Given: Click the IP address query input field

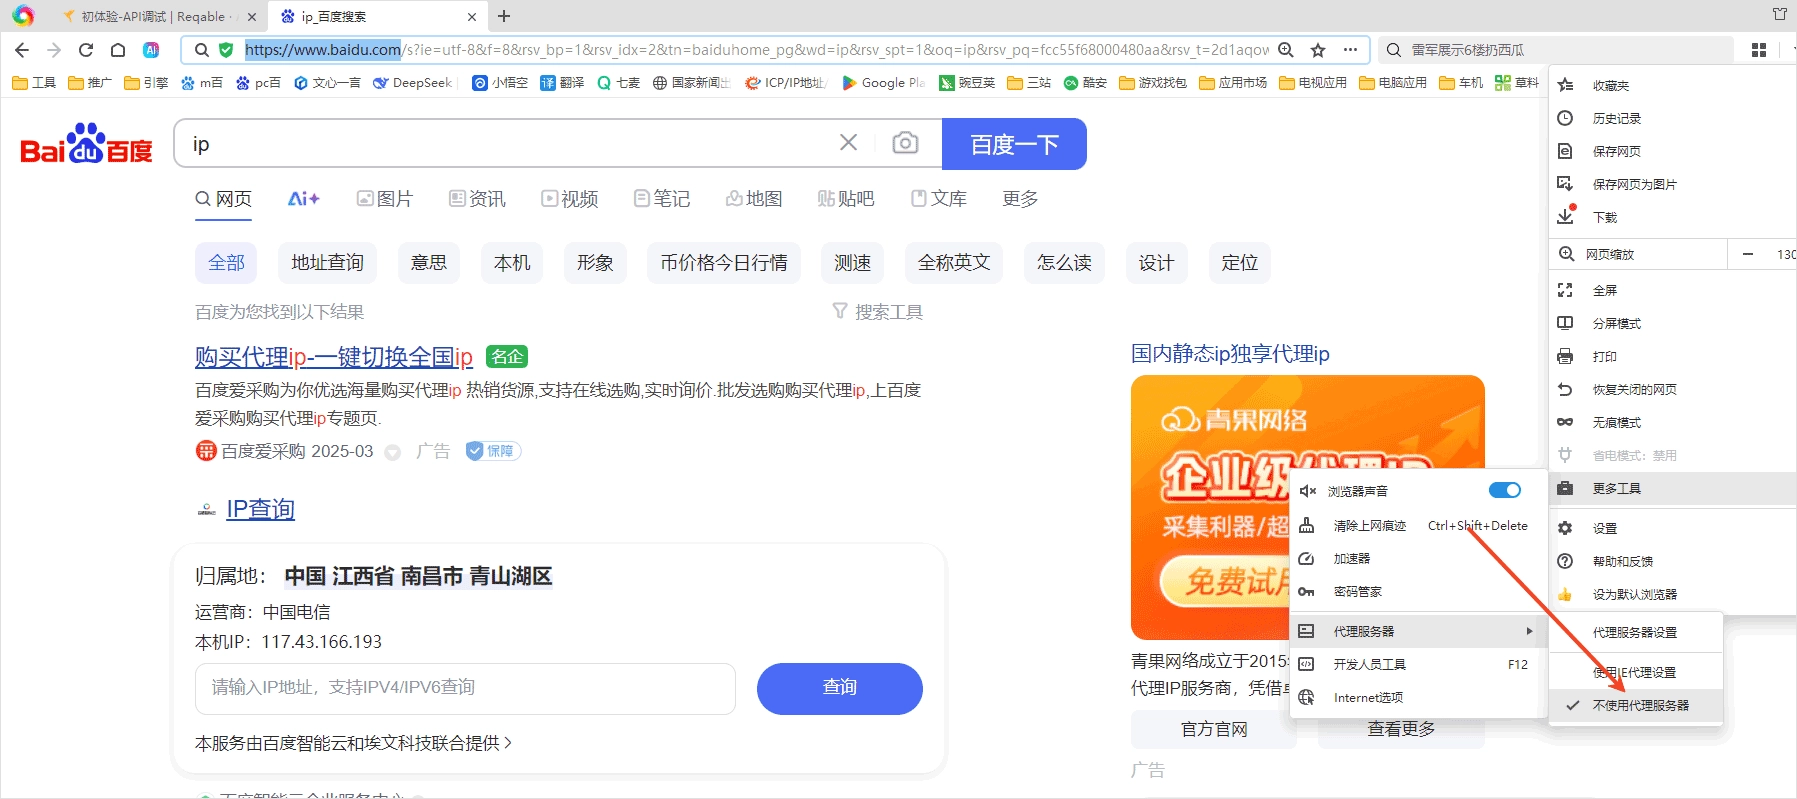Looking at the screenshot, I should pos(465,688).
